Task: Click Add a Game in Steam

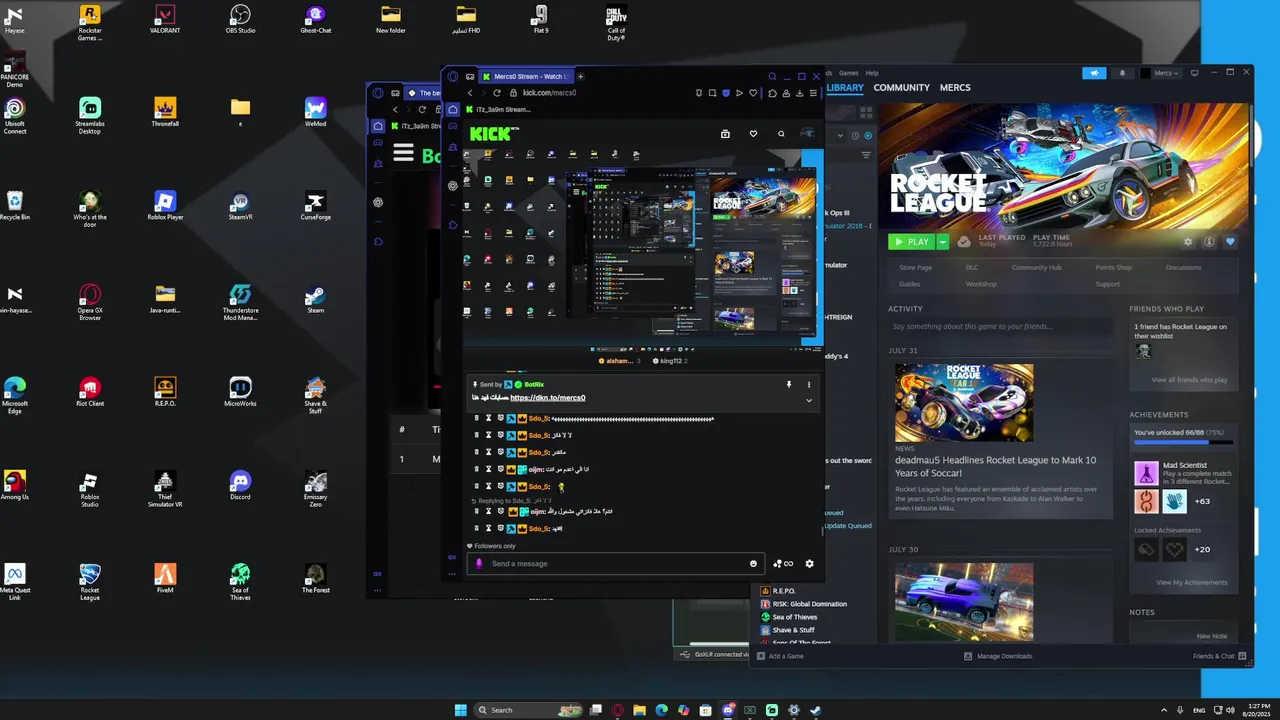Action: [779, 656]
